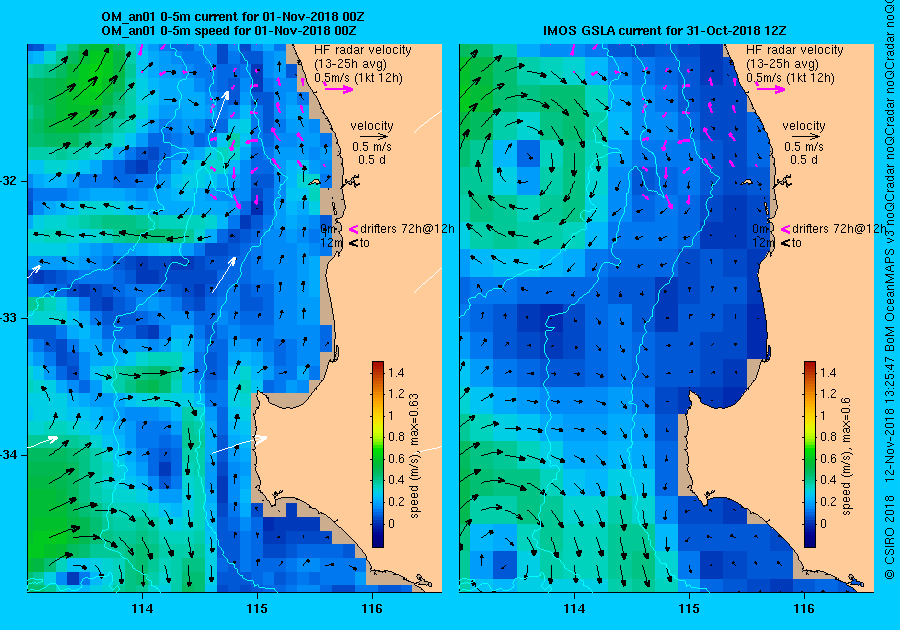Click latitude label '-32' on the y-axis

pyautogui.click(x=9, y=181)
